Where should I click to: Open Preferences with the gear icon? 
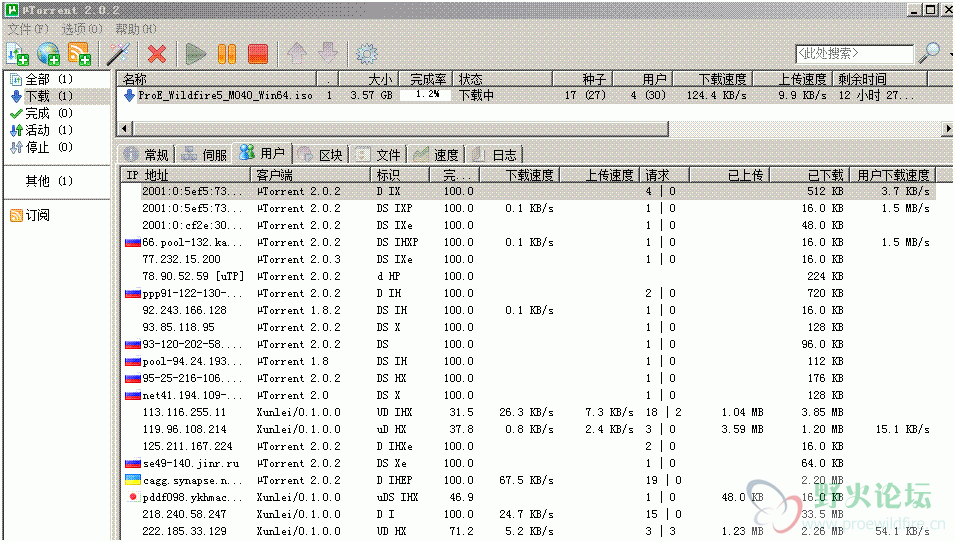(367, 54)
